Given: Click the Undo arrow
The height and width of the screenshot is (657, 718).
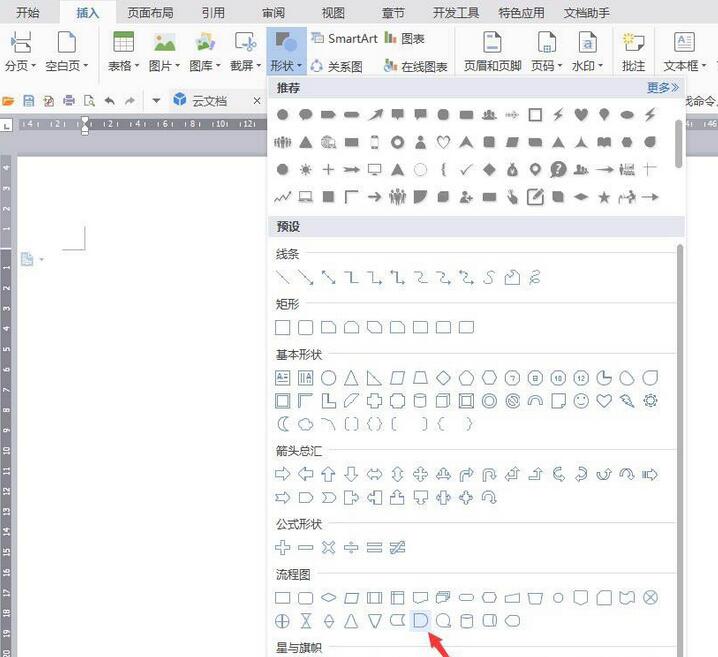Looking at the screenshot, I should click(x=109, y=100).
